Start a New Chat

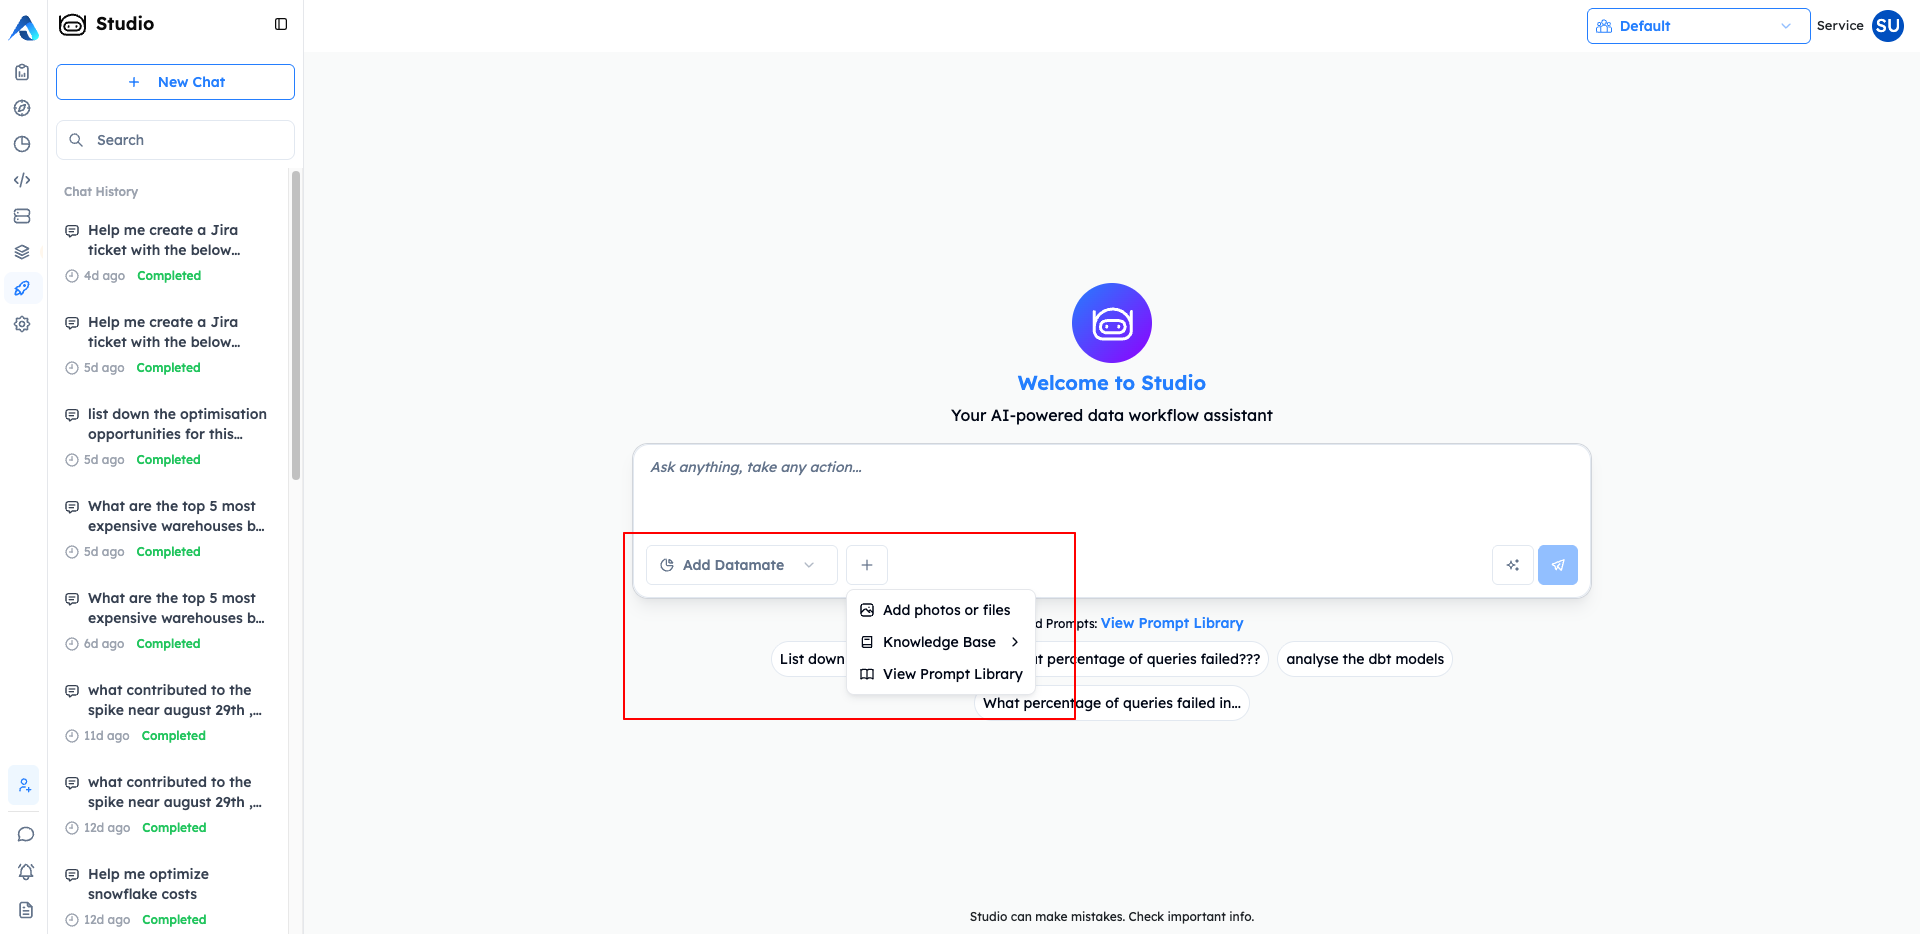coord(175,81)
